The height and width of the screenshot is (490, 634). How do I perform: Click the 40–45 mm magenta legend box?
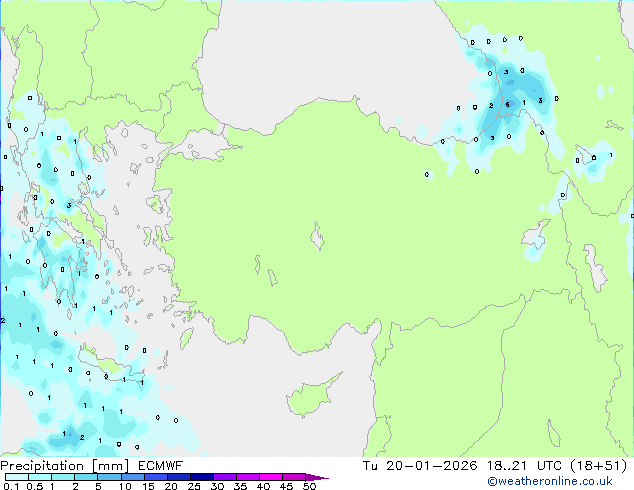pos(271,477)
